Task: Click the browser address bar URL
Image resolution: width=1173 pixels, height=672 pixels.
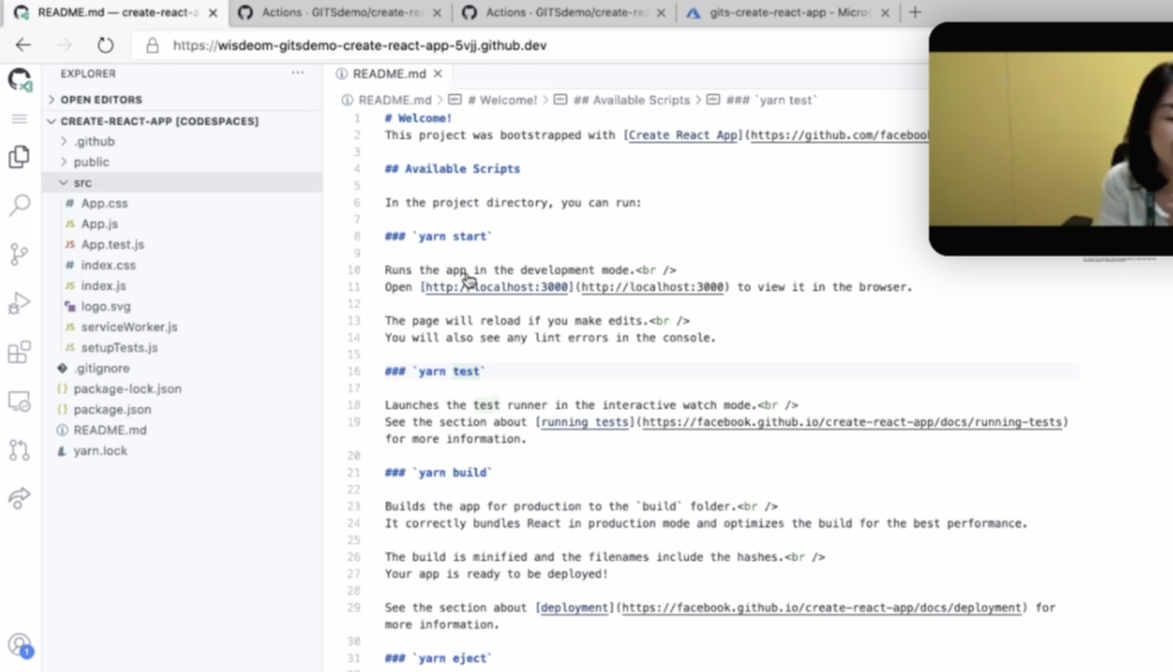Action: tap(359, 46)
